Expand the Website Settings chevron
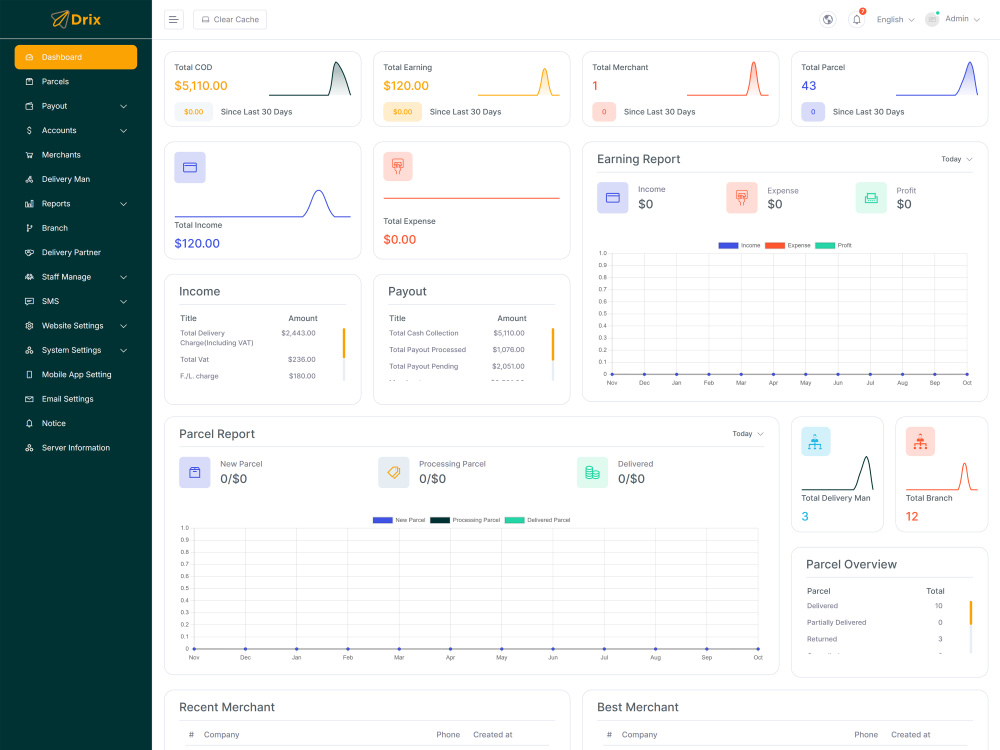 pyautogui.click(x=124, y=326)
